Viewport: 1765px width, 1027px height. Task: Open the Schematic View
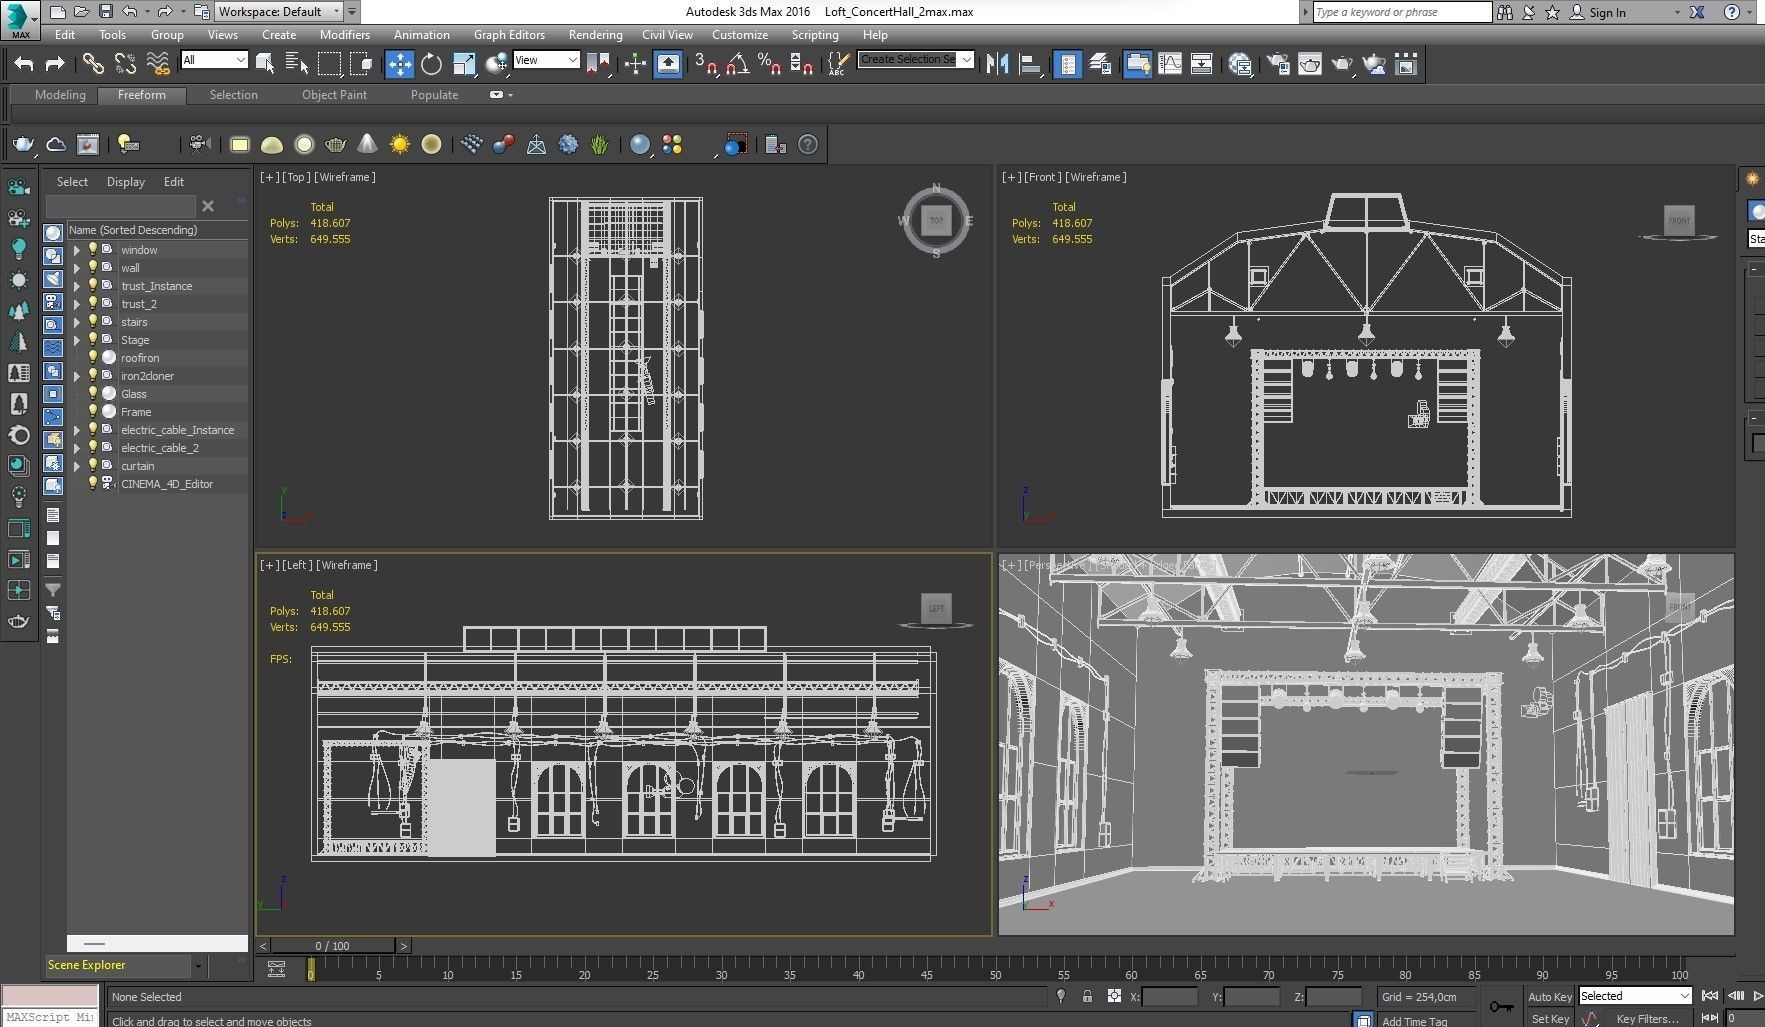(x=1201, y=64)
